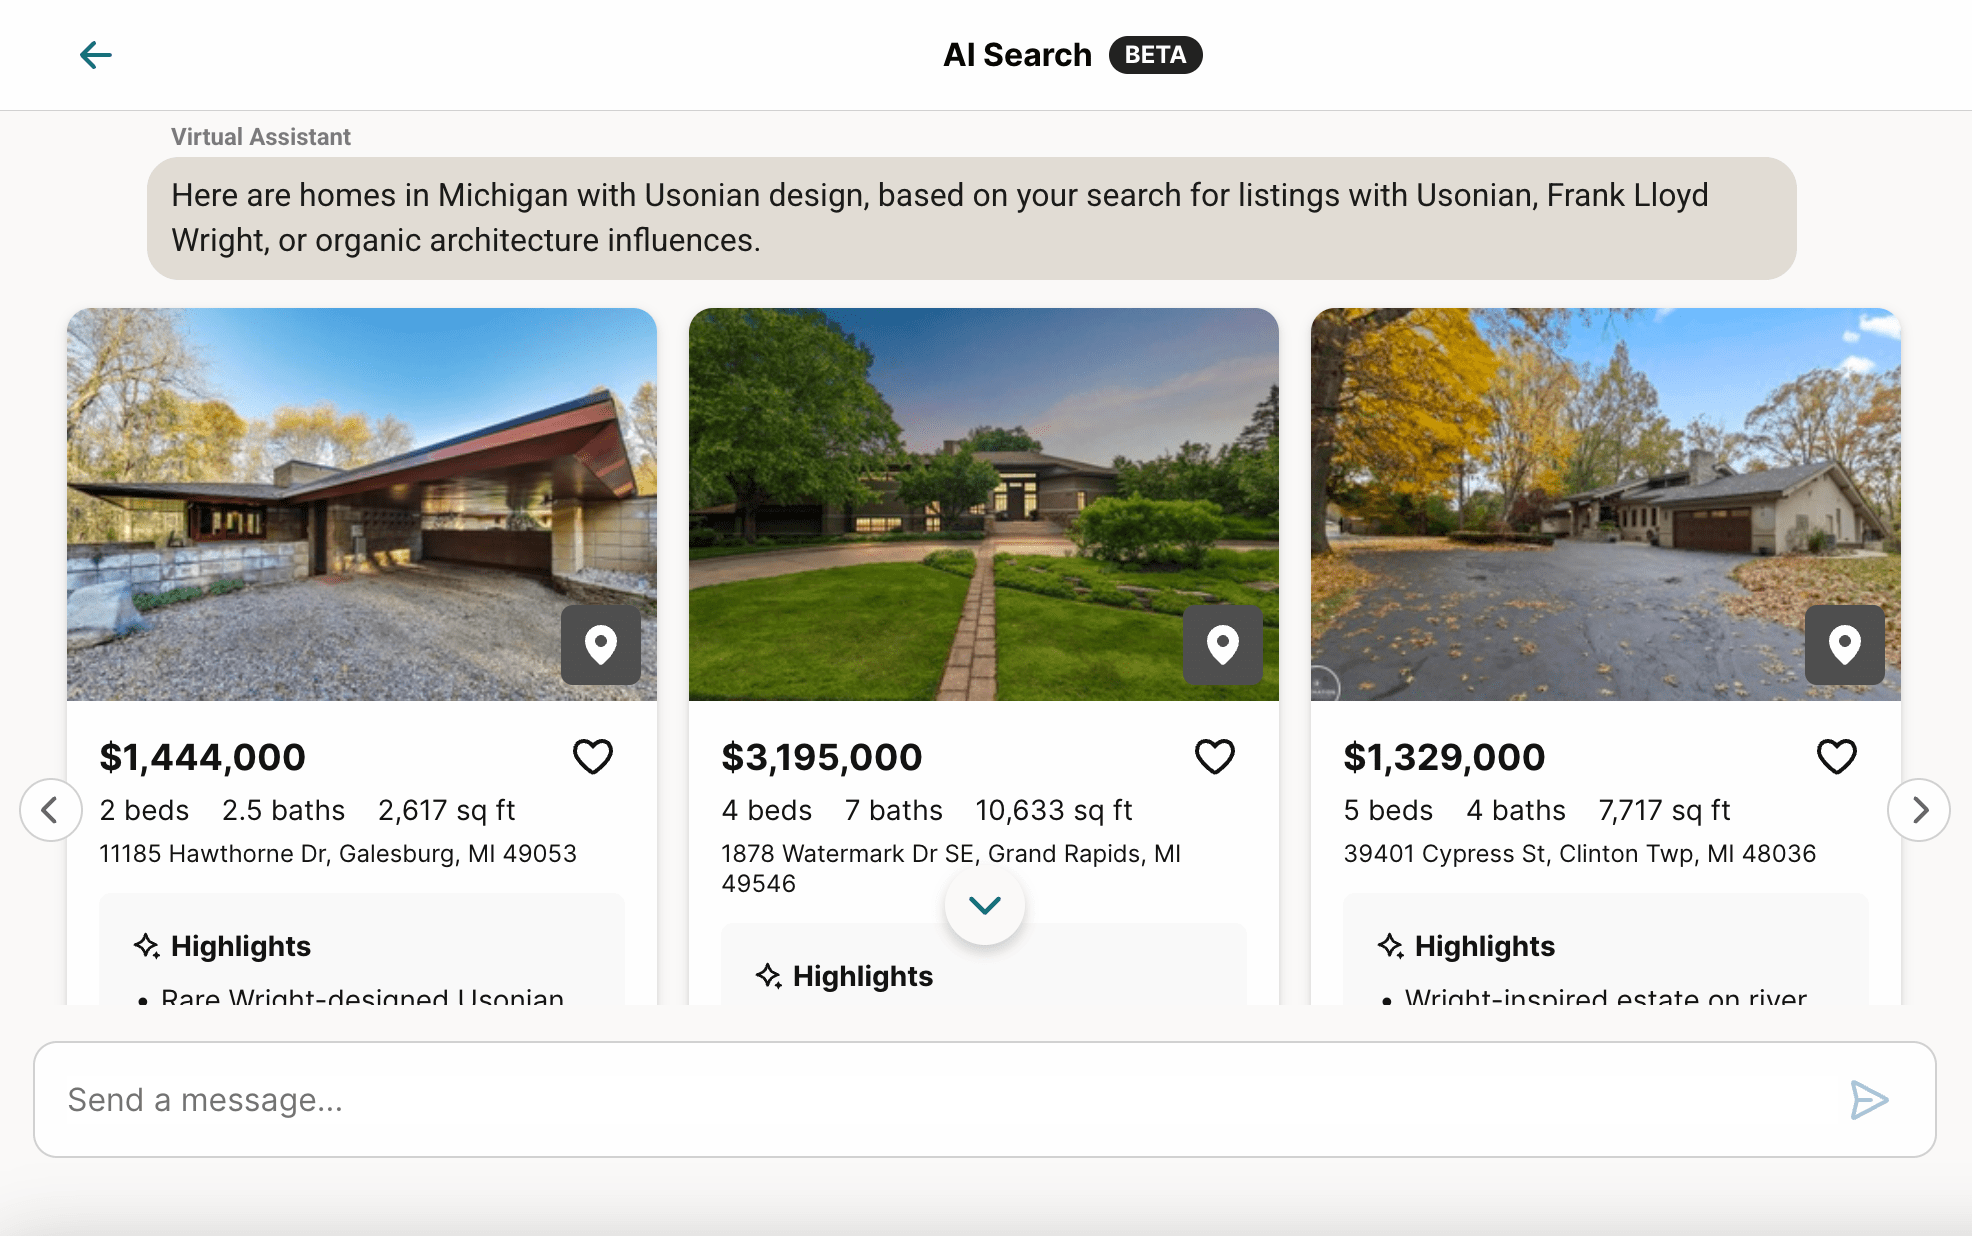Click the left carousel arrow

50,810
